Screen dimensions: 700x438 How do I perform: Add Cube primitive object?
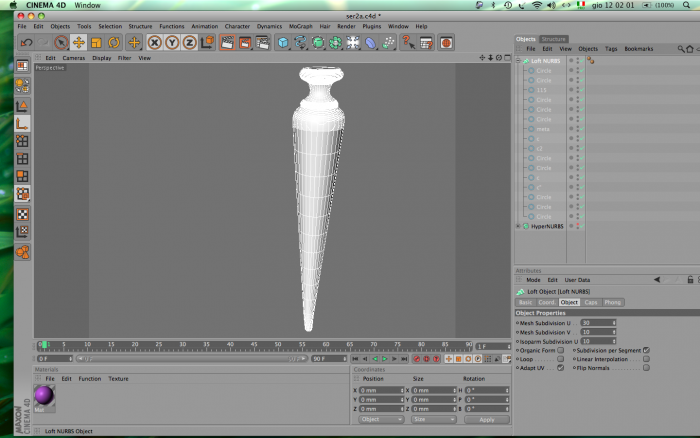coord(283,43)
